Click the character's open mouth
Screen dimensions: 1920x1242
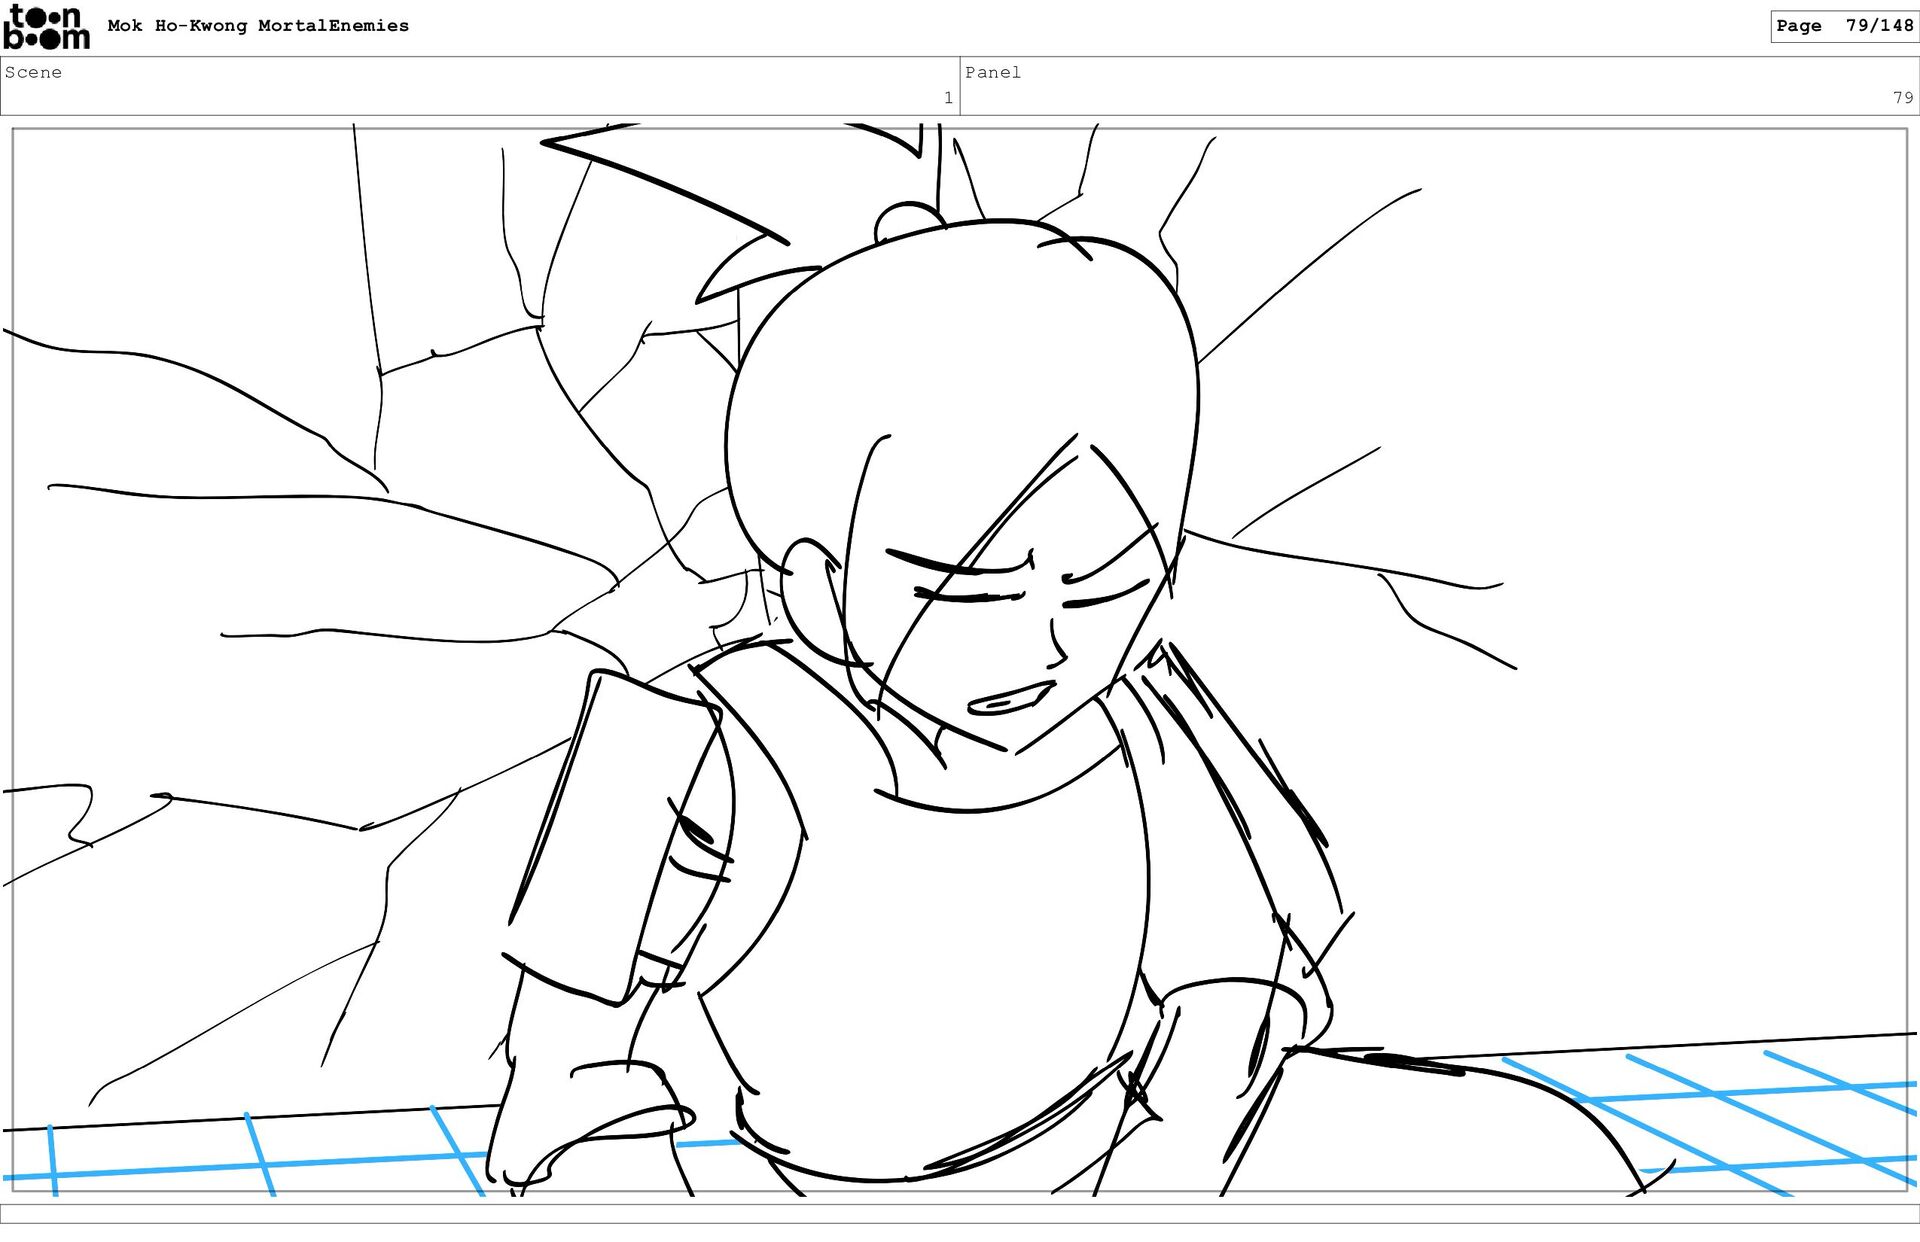point(1008,698)
